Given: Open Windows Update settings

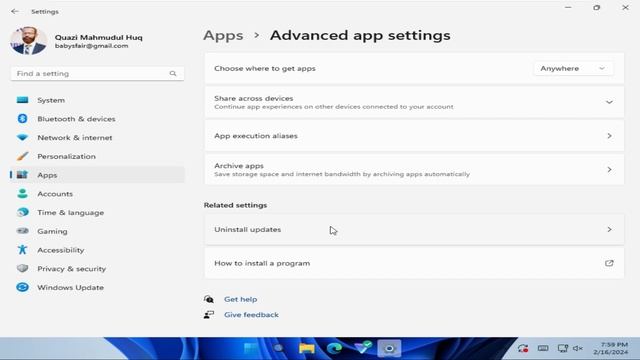Looking at the screenshot, I should tap(97, 287).
